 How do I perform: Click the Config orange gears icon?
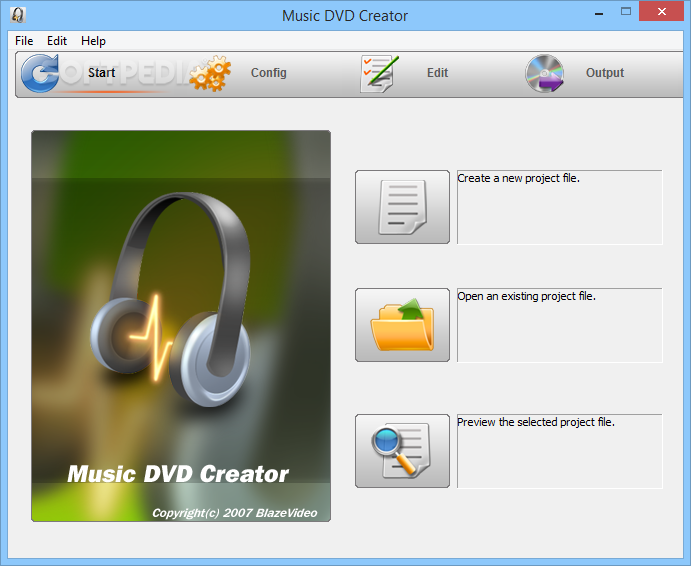coord(210,73)
